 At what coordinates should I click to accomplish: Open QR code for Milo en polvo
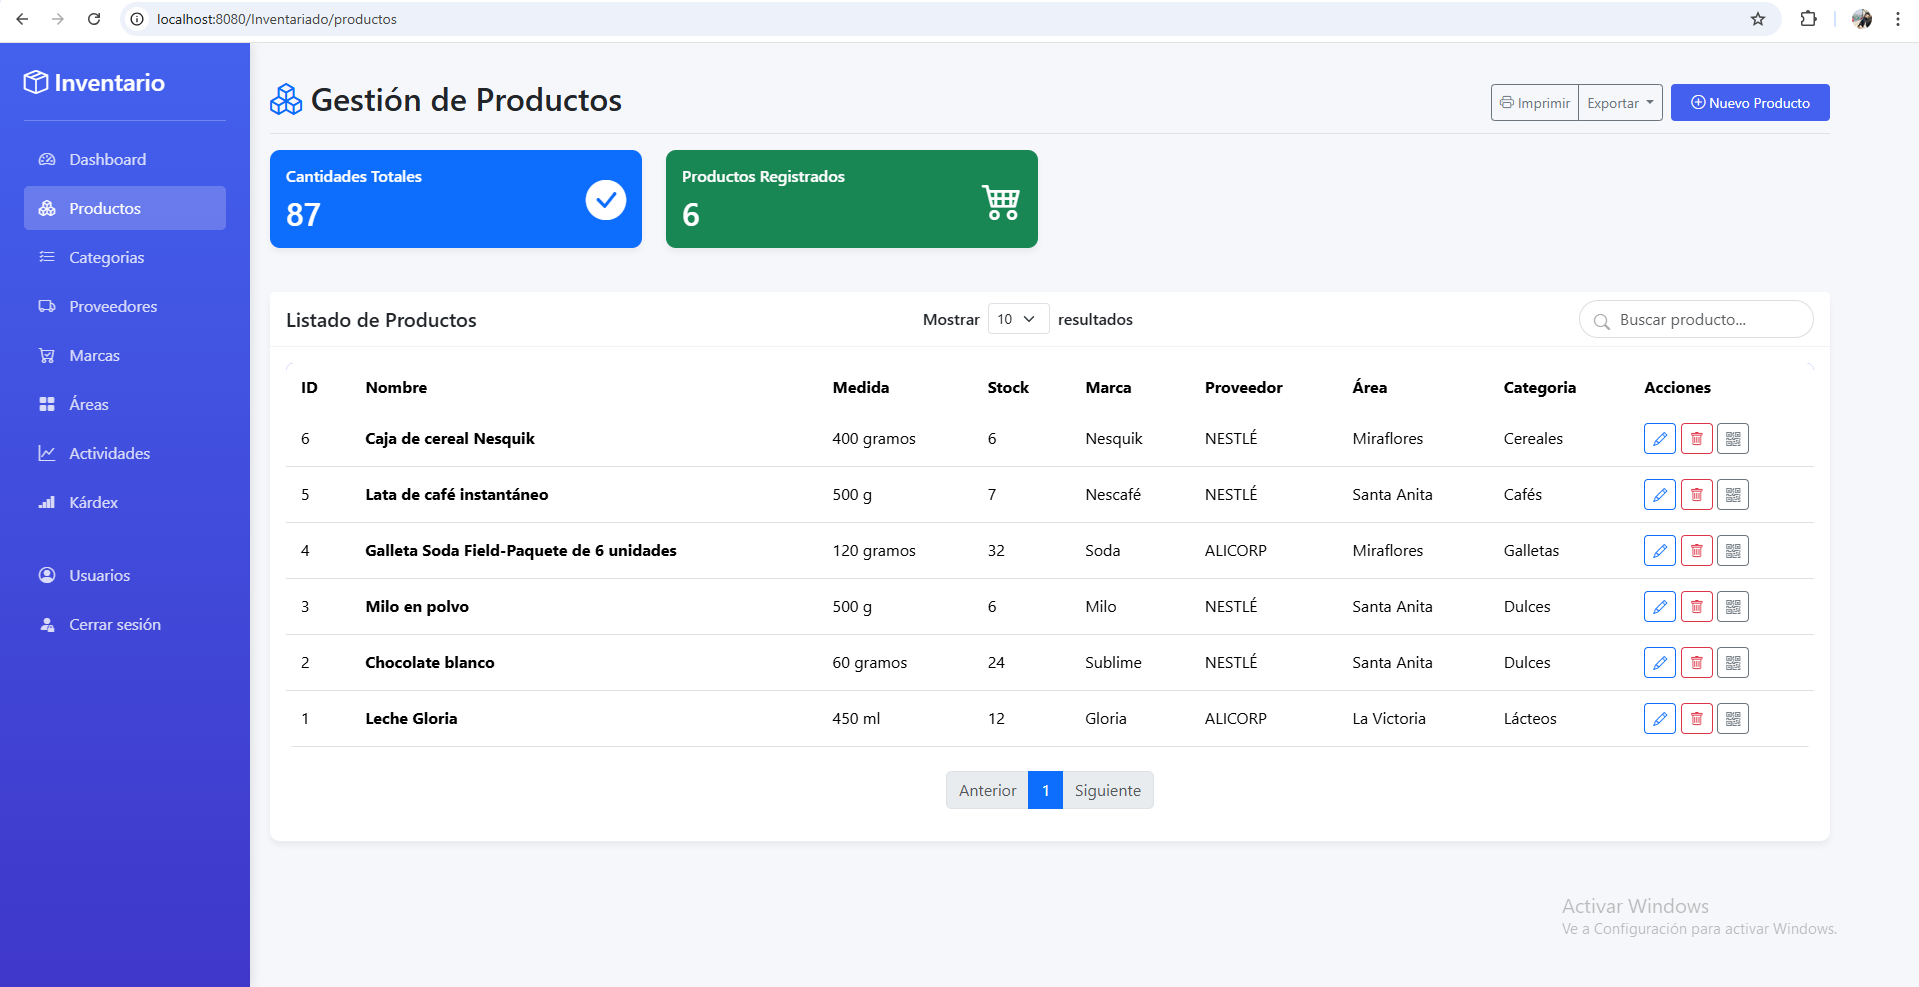point(1733,607)
